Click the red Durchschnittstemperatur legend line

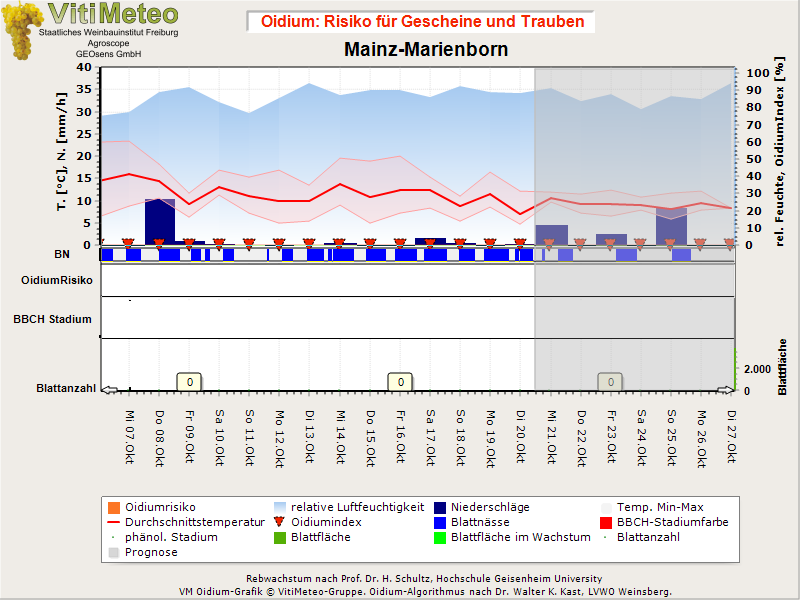click(114, 522)
